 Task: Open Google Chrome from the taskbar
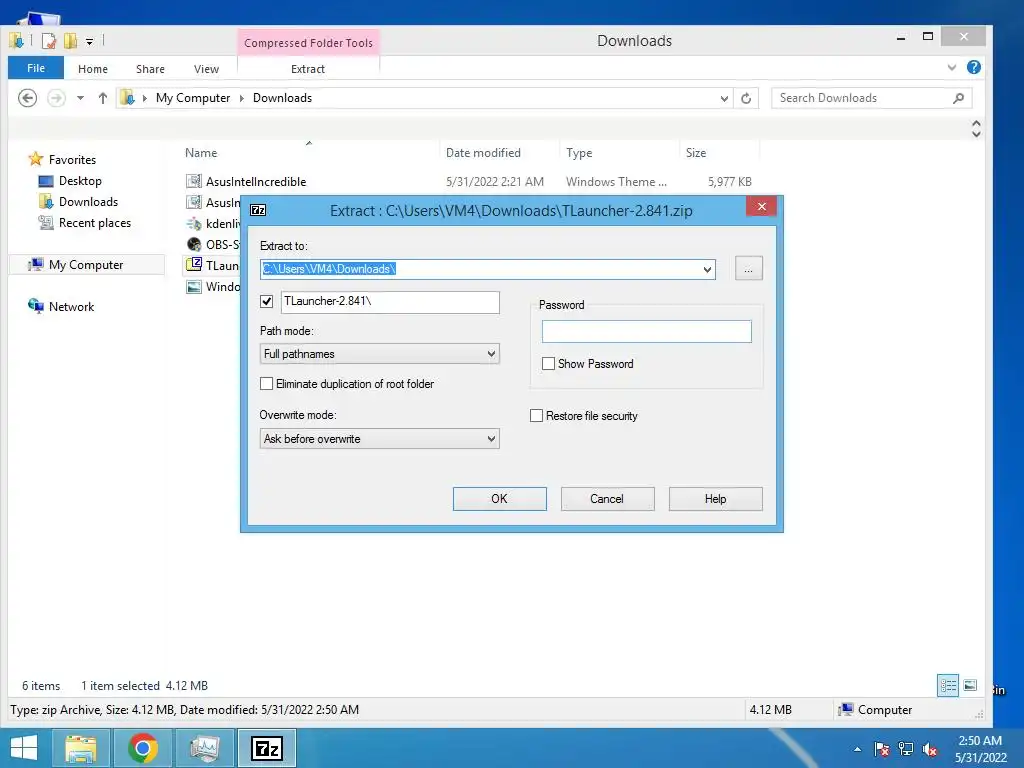(143, 748)
